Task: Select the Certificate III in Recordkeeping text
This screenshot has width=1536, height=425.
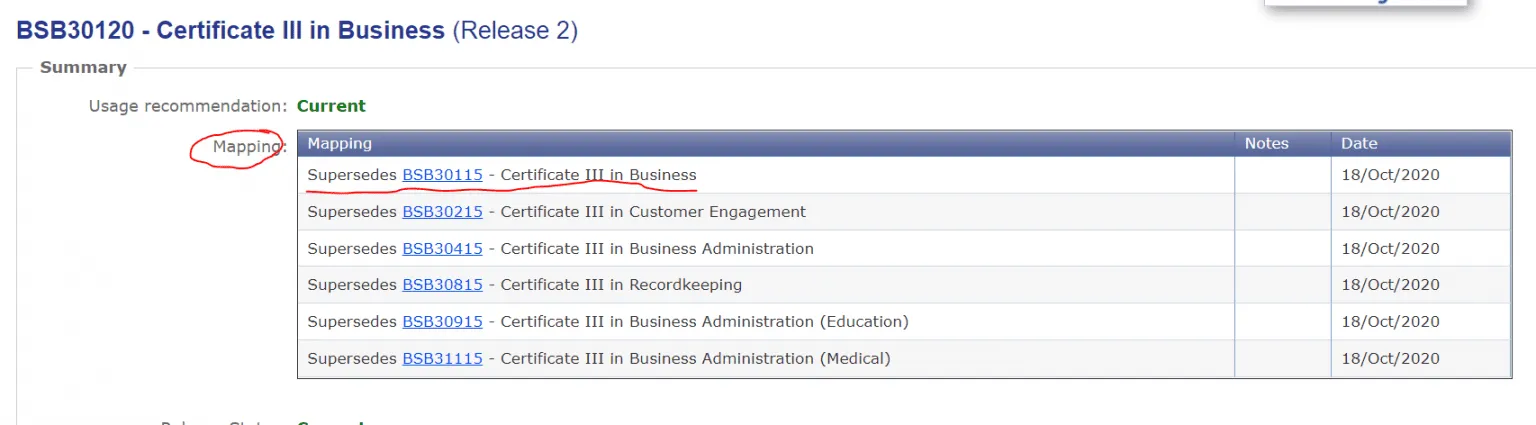Action: 621,285
